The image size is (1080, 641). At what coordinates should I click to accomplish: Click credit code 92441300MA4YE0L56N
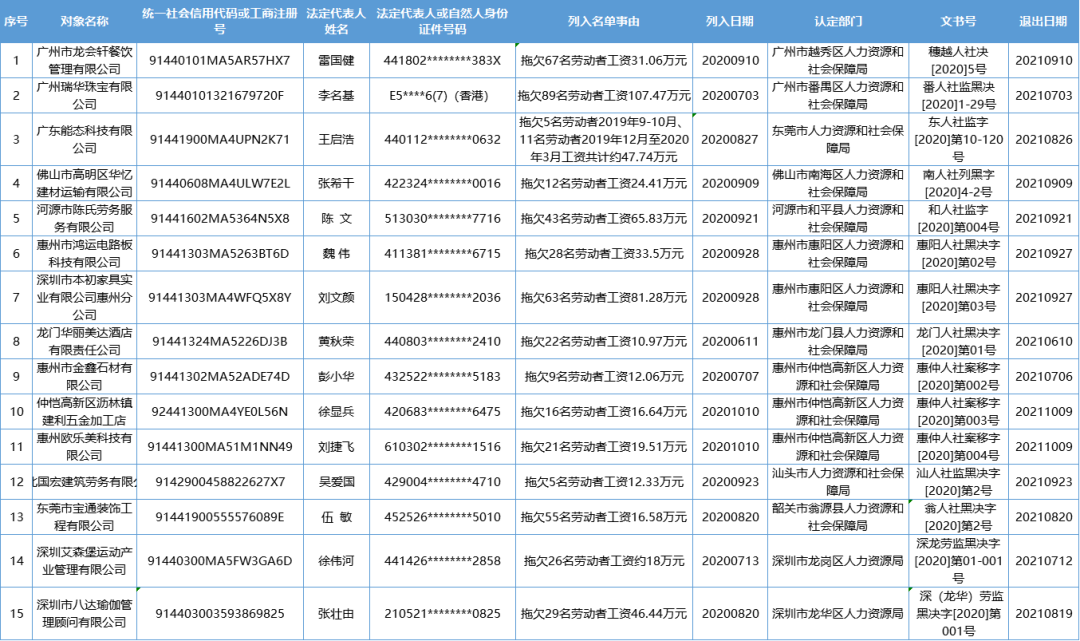(x=220, y=412)
